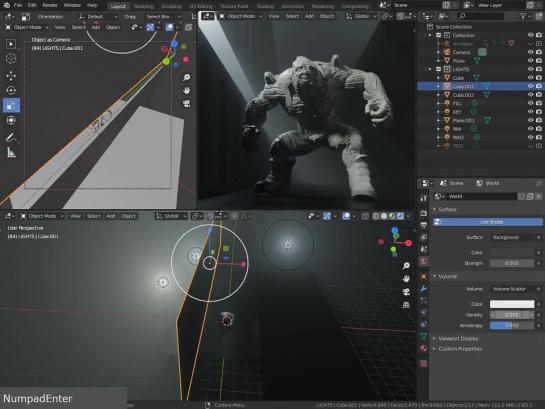Viewport: 545px width, 409px height.
Task: Open the Modifiers wrench tab
Action: 423,288
